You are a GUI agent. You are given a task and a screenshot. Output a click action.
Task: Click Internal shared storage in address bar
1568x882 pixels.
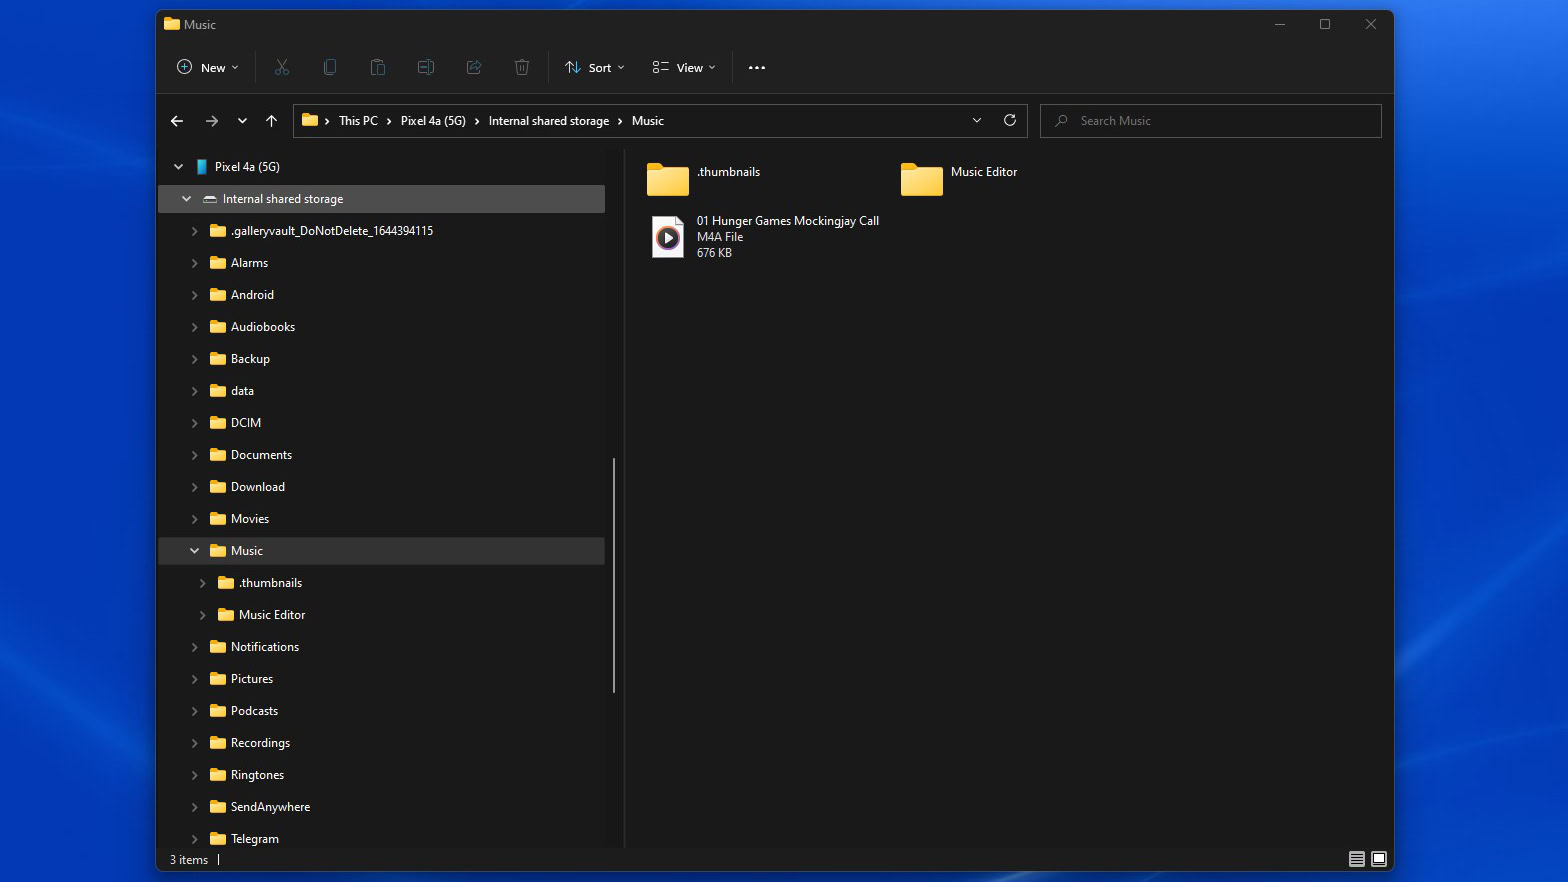tap(548, 121)
